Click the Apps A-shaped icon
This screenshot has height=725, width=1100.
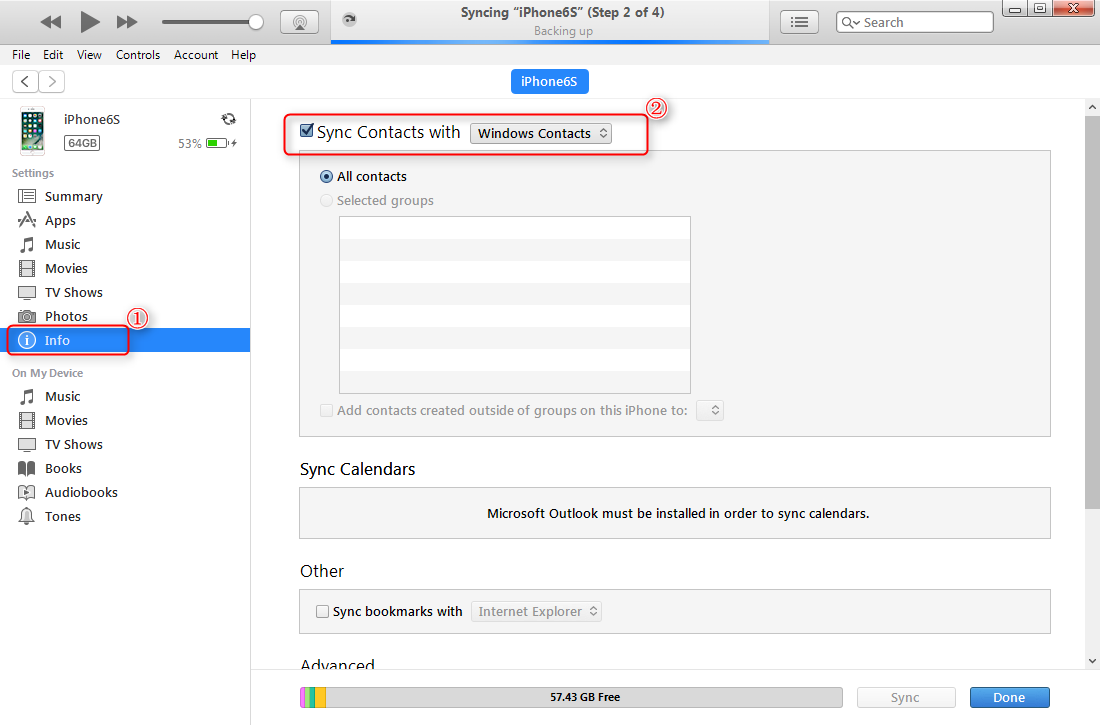click(x=27, y=220)
